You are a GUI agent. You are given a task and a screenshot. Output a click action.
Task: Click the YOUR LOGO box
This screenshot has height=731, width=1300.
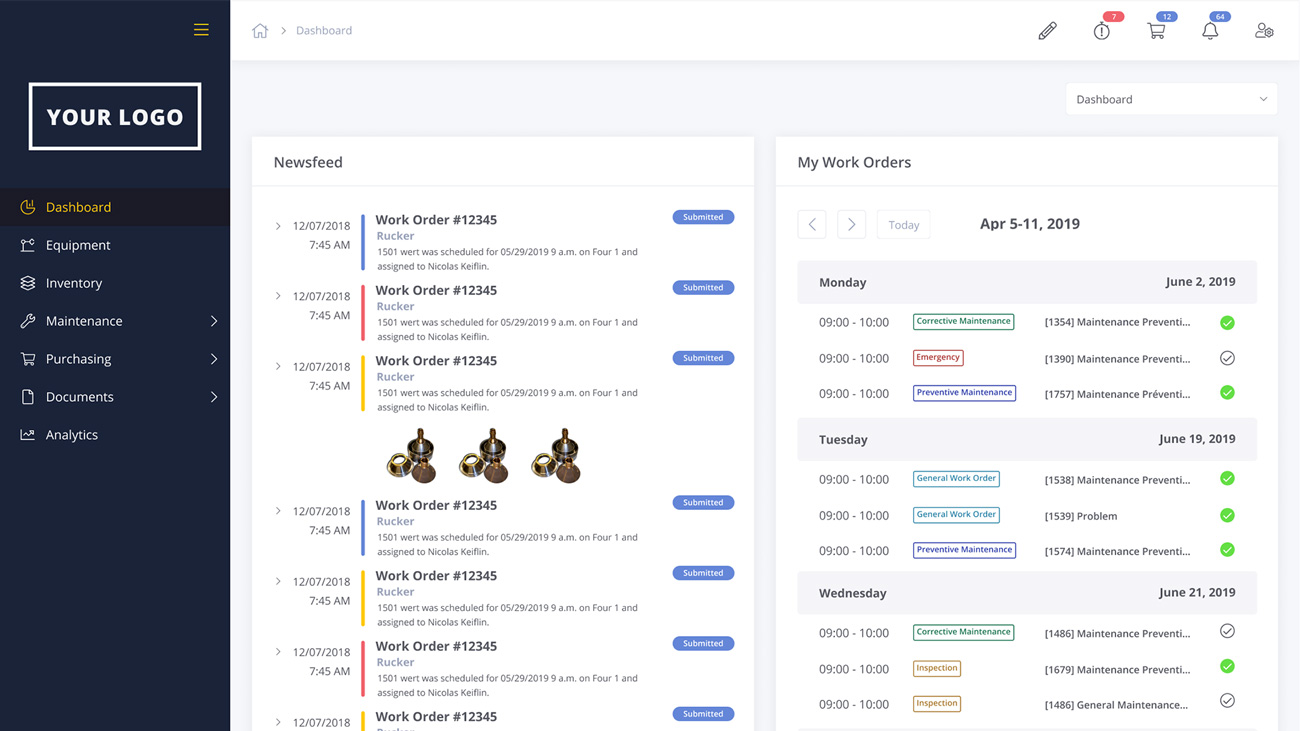115,116
